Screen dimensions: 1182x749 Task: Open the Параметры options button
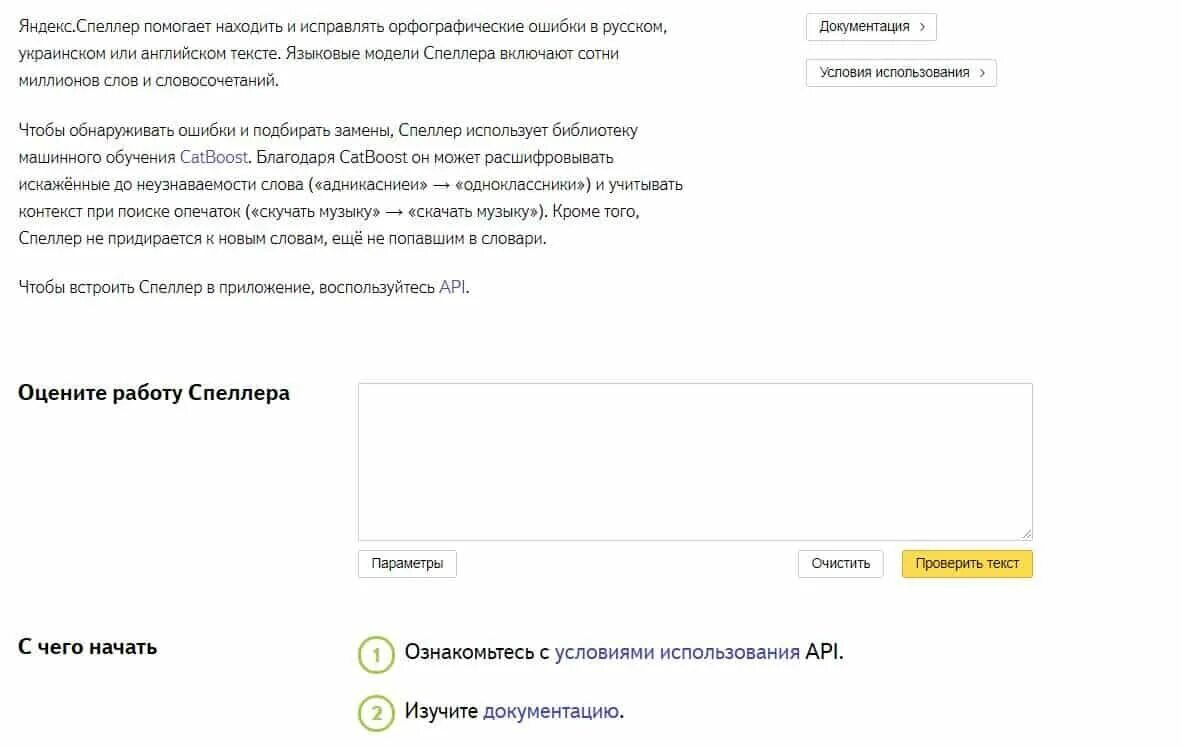pyautogui.click(x=407, y=564)
